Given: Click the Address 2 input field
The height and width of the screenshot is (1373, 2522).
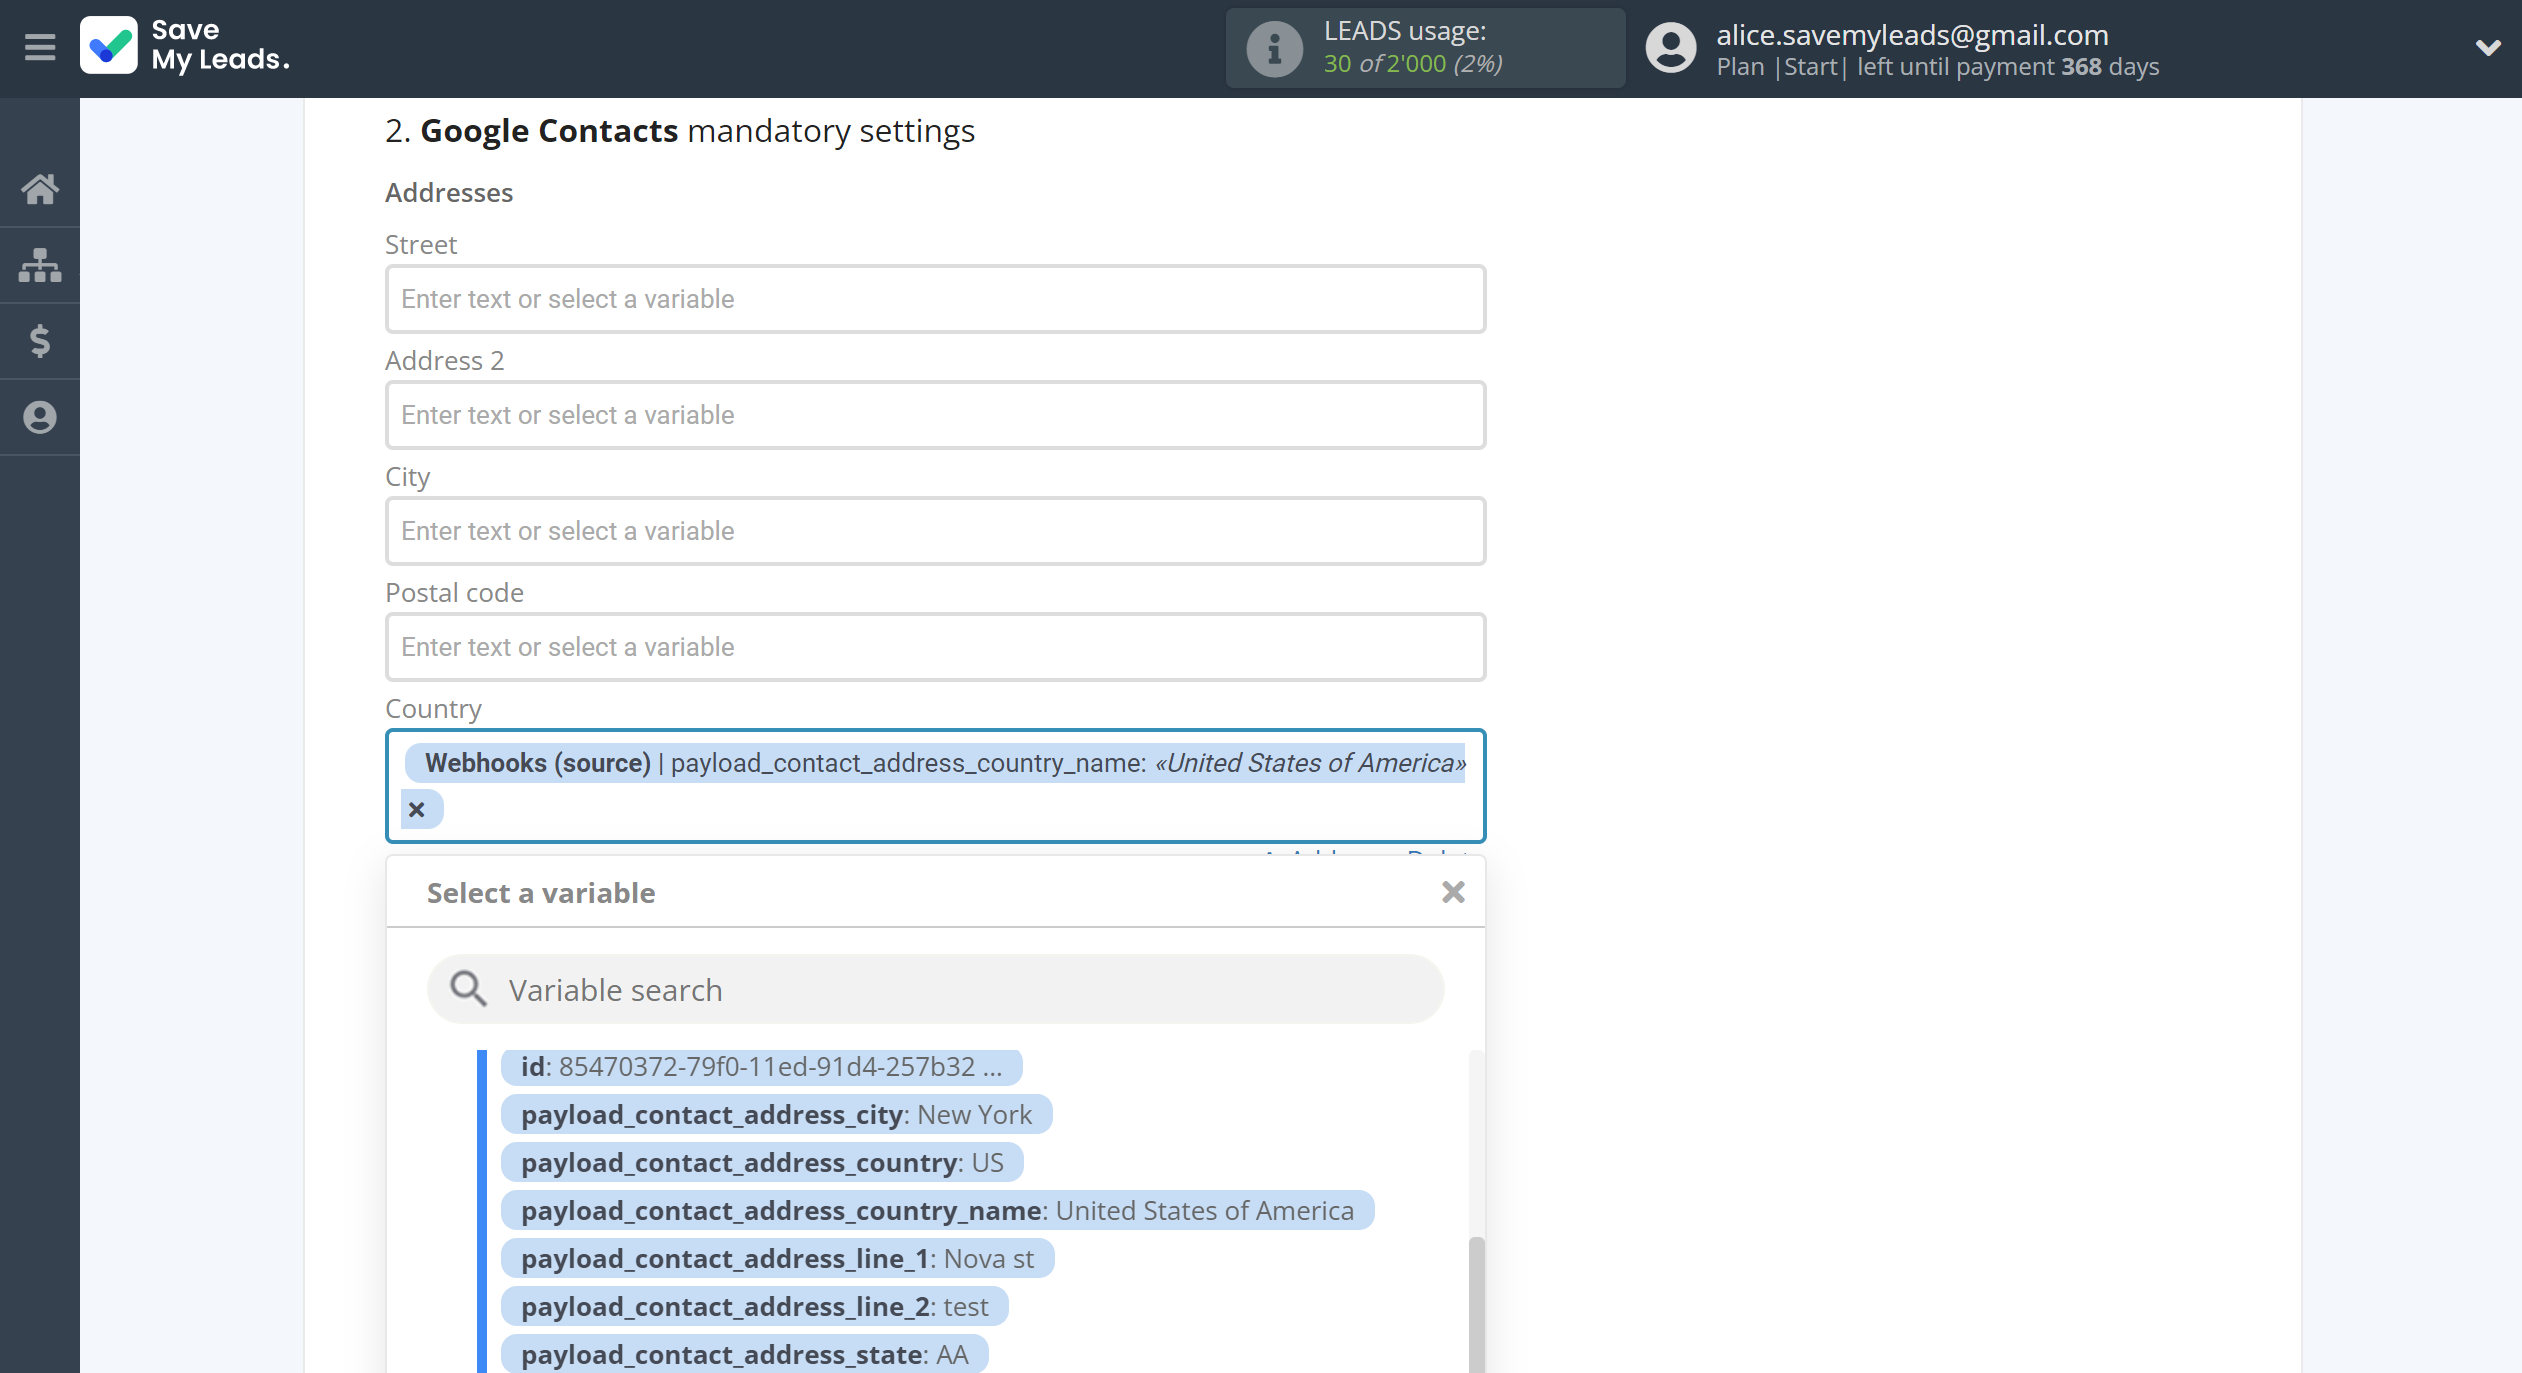Looking at the screenshot, I should tap(935, 415).
